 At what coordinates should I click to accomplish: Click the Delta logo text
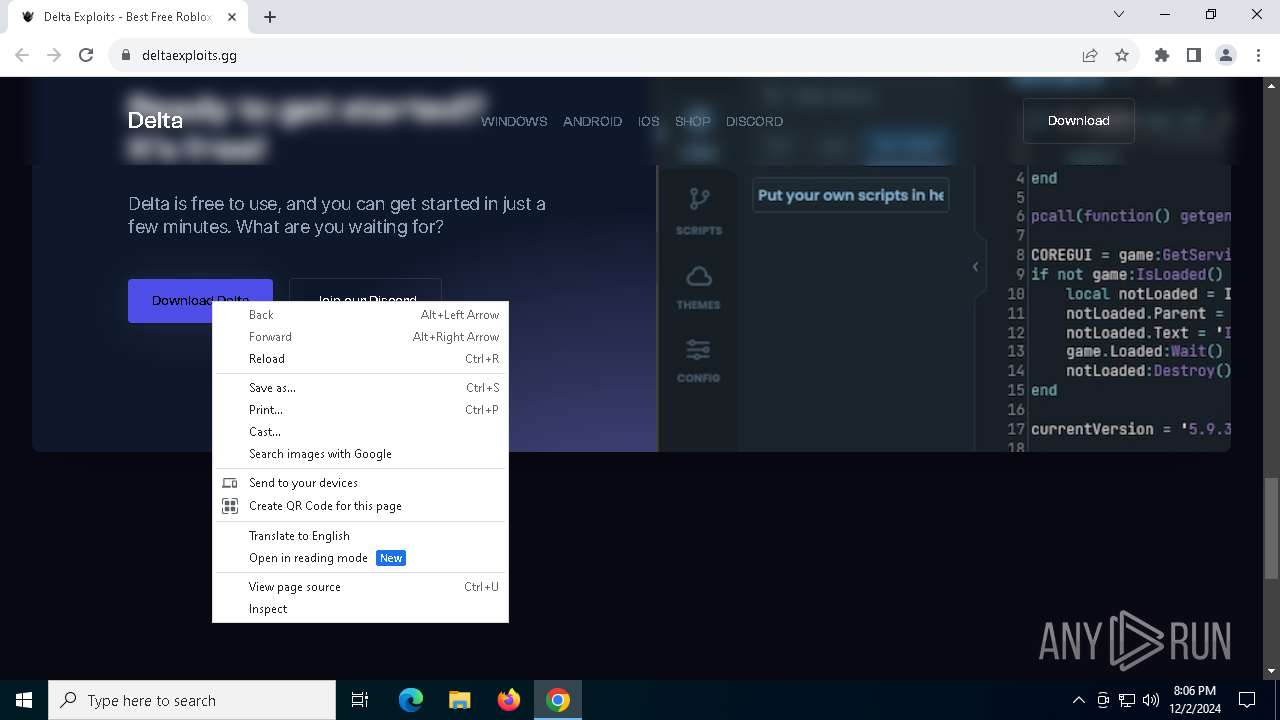point(155,121)
